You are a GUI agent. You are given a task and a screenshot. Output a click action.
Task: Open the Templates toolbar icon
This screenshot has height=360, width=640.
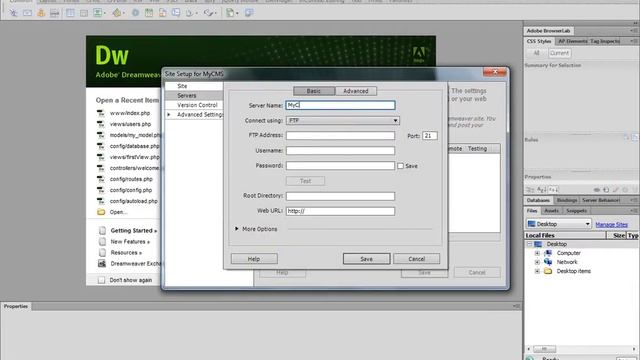pos(231,13)
